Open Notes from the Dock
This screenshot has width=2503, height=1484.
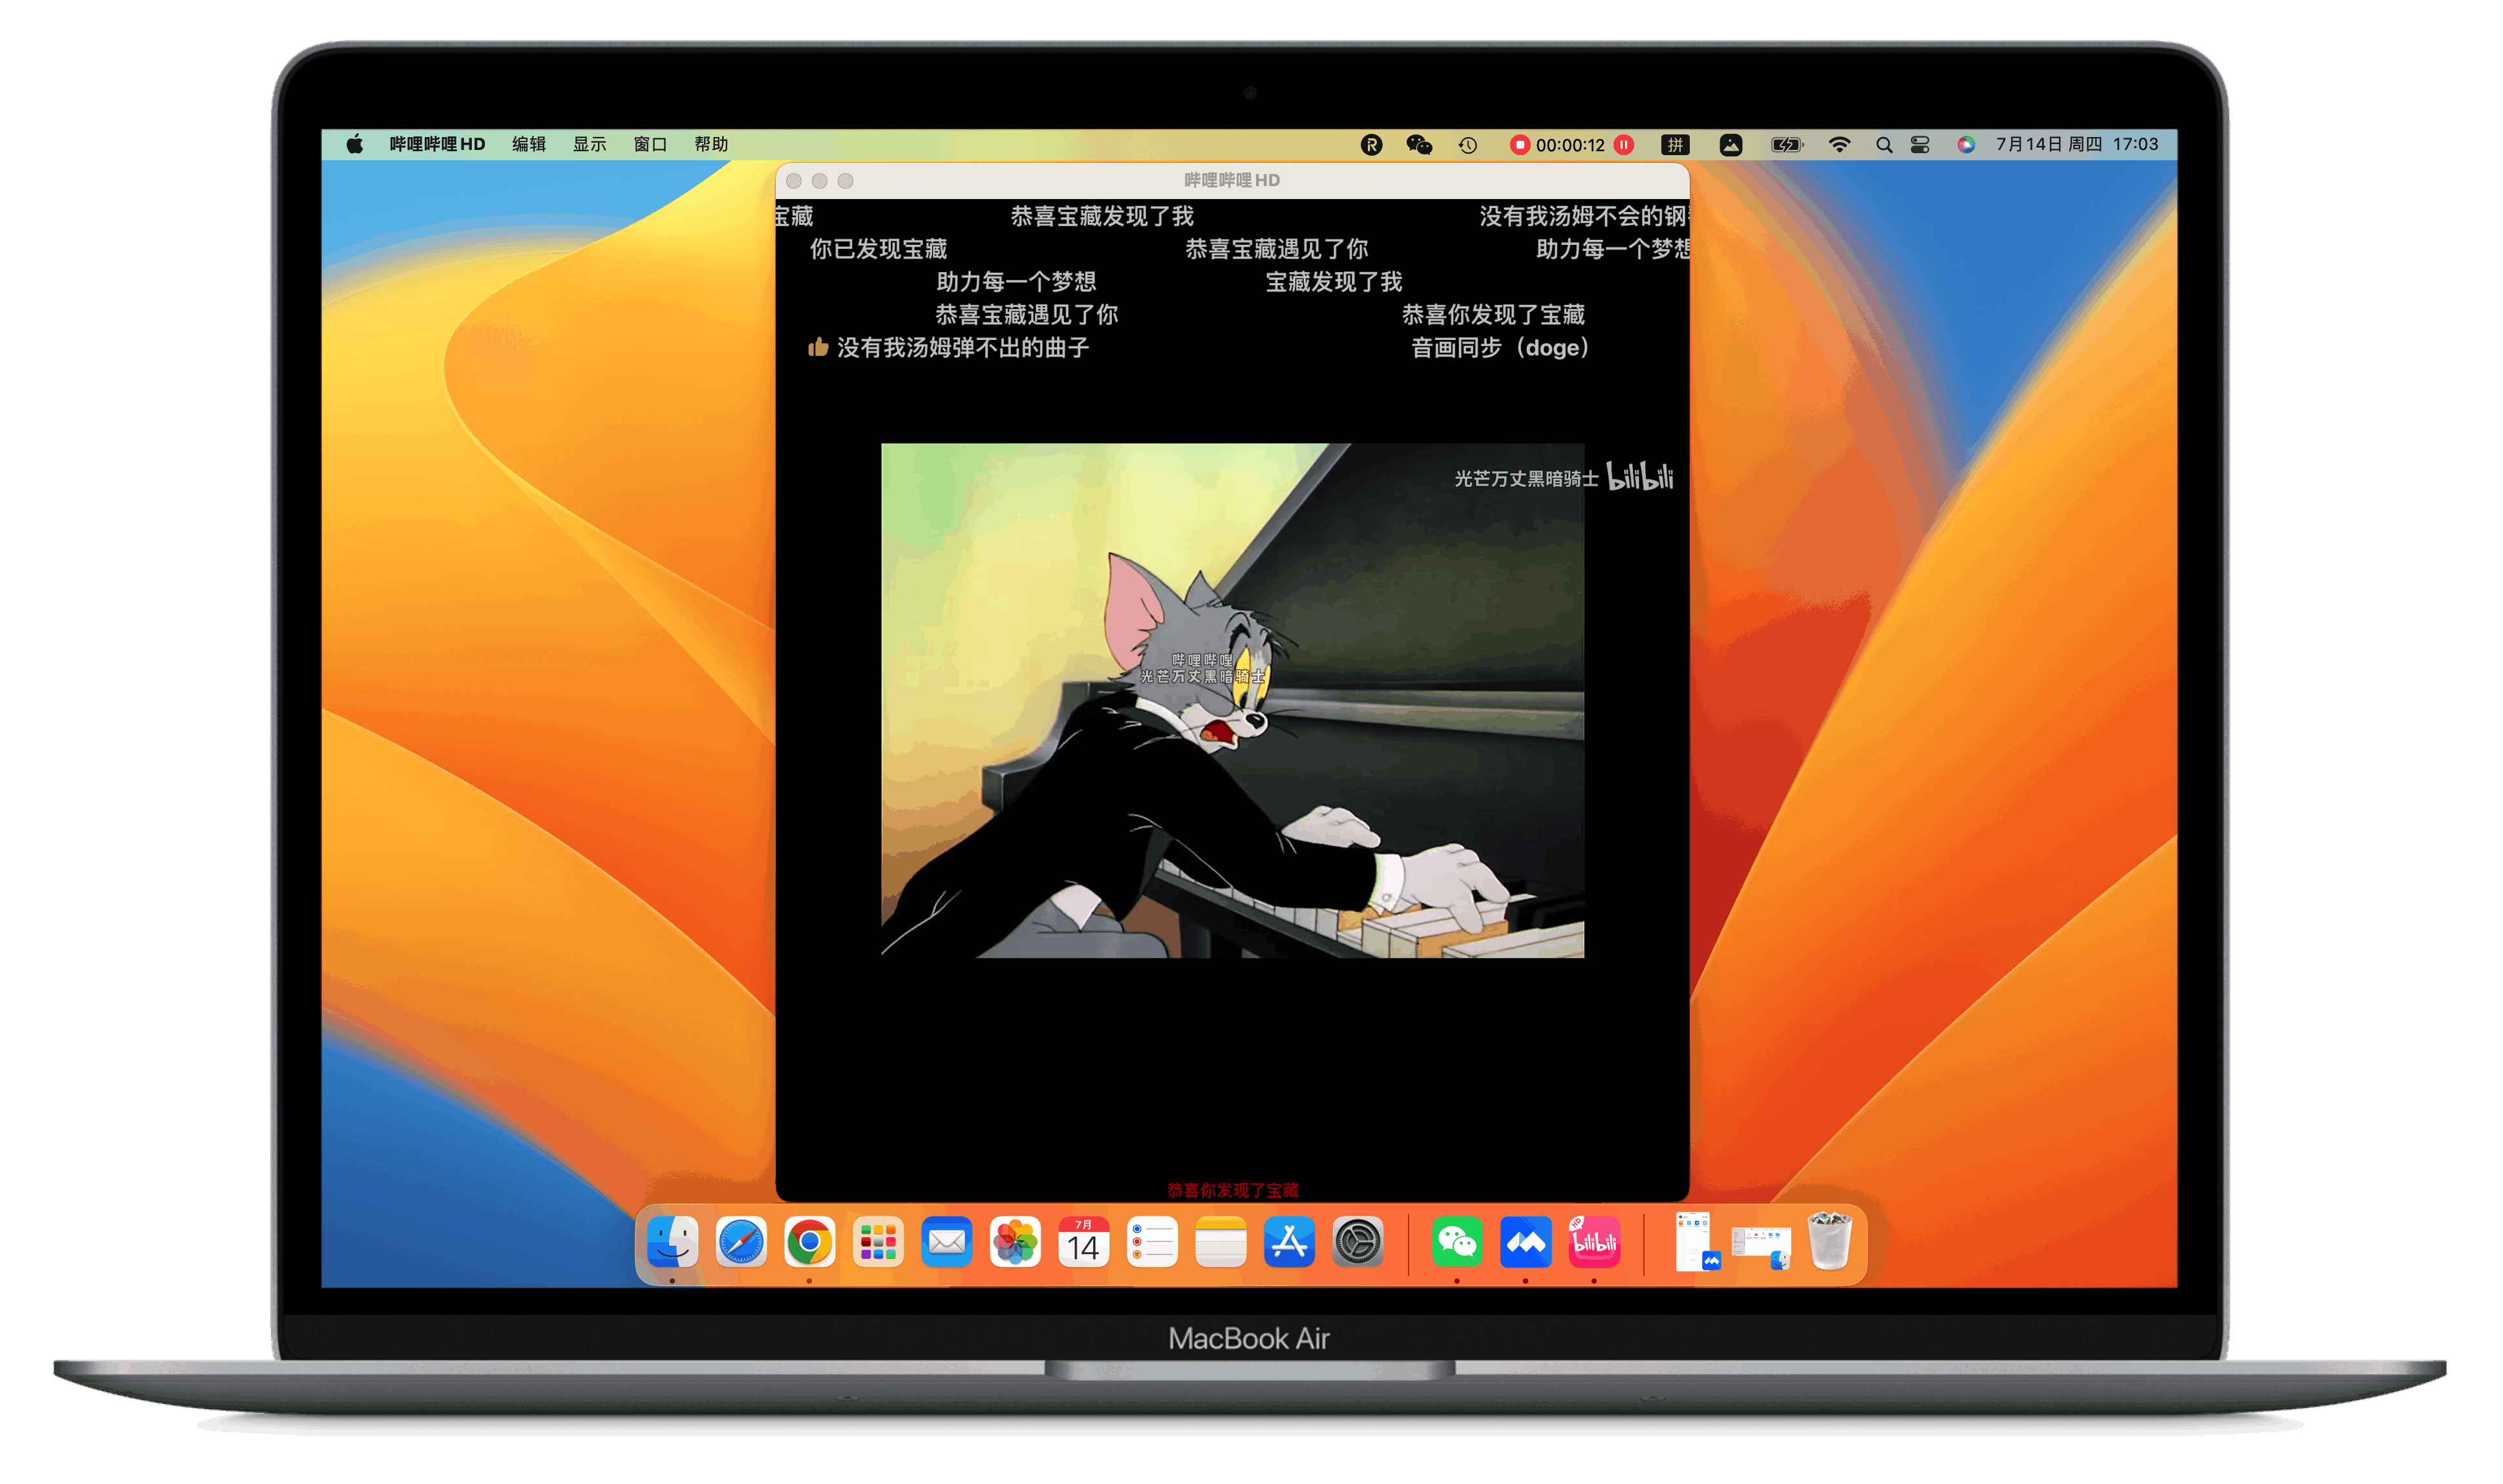point(1221,1243)
